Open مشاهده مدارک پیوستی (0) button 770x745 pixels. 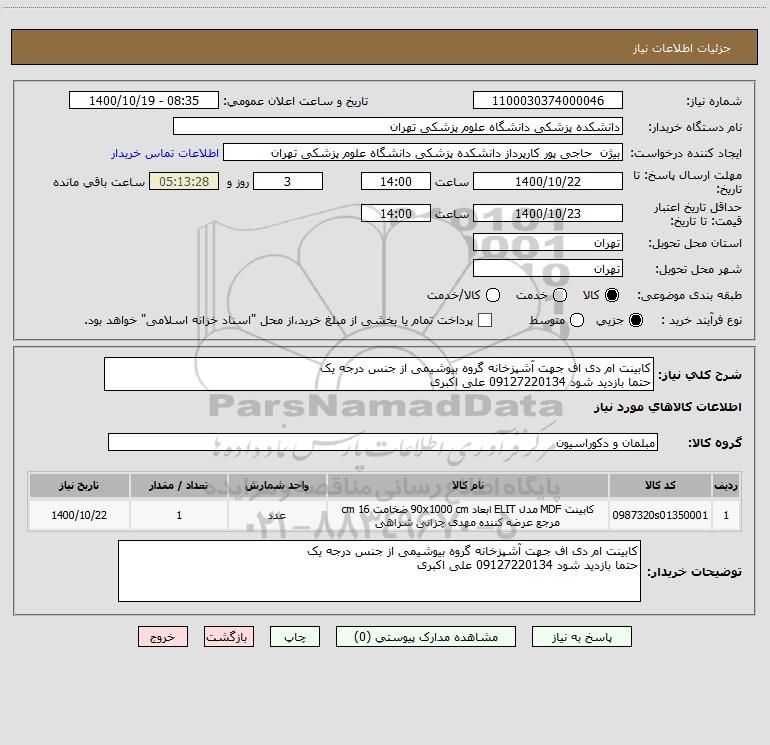[426, 637]
